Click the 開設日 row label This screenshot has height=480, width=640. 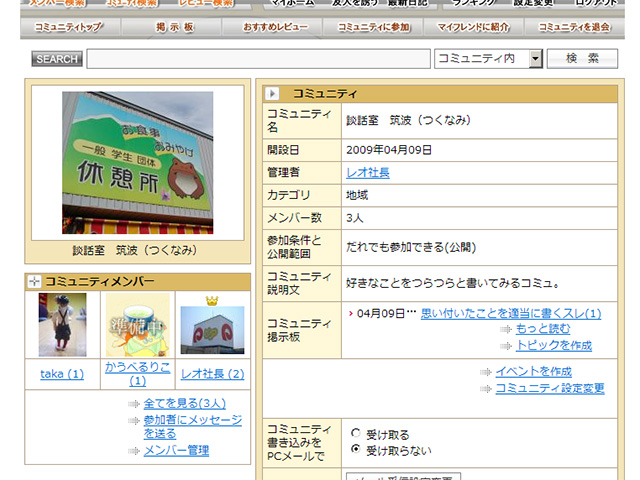283,150
